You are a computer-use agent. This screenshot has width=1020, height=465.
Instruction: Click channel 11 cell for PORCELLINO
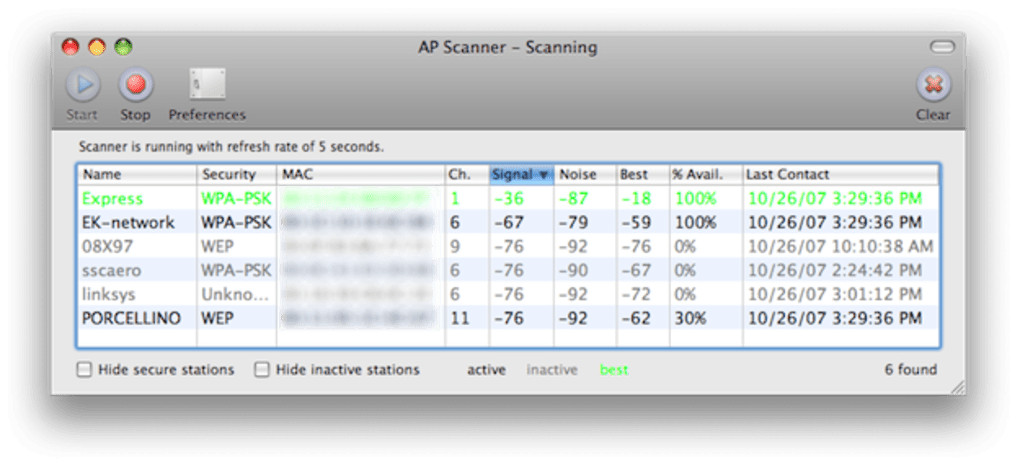(459, 319)
